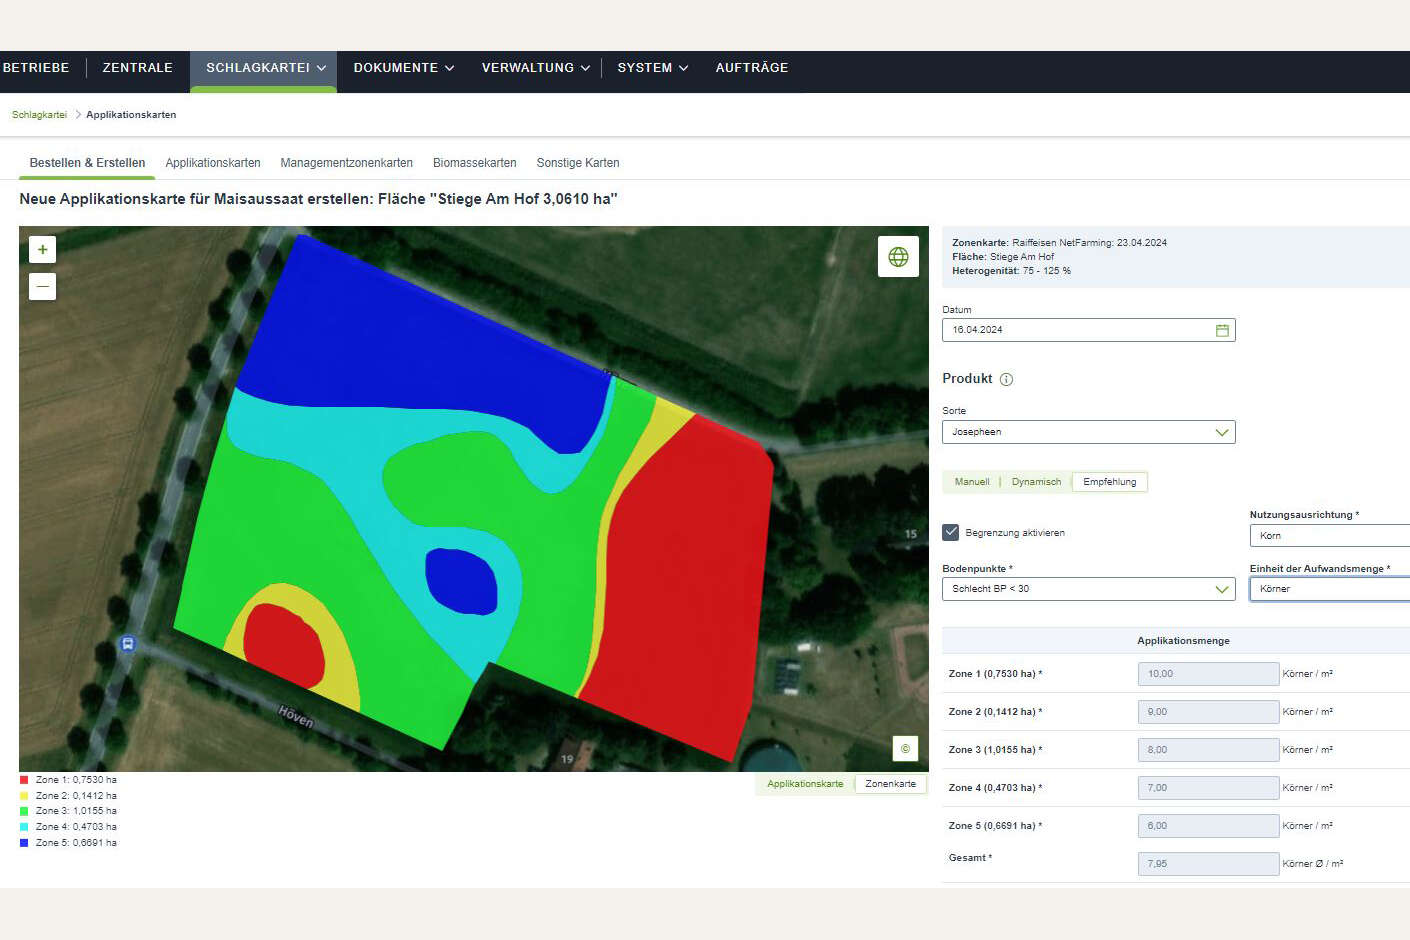Switch to Bestellen & Erstellen tab

pyautogui.click(x=87, y=163)
